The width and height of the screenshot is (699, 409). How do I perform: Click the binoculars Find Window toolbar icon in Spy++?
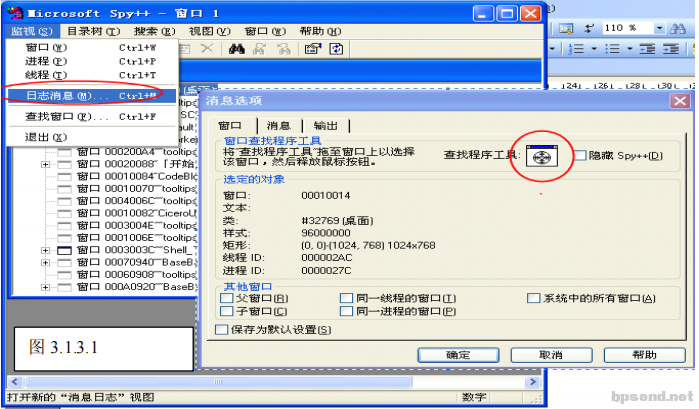(237, 49)
